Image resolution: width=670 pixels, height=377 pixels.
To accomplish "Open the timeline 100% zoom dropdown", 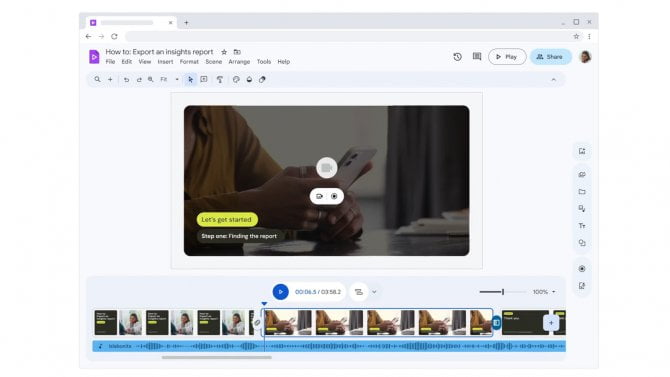I will [x=544, y=292].
